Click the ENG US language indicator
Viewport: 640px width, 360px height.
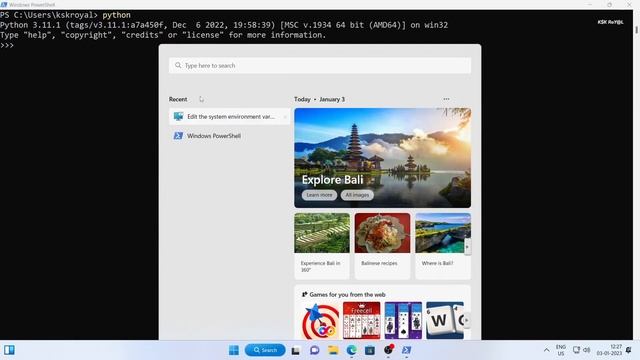[x=561, y=350]
